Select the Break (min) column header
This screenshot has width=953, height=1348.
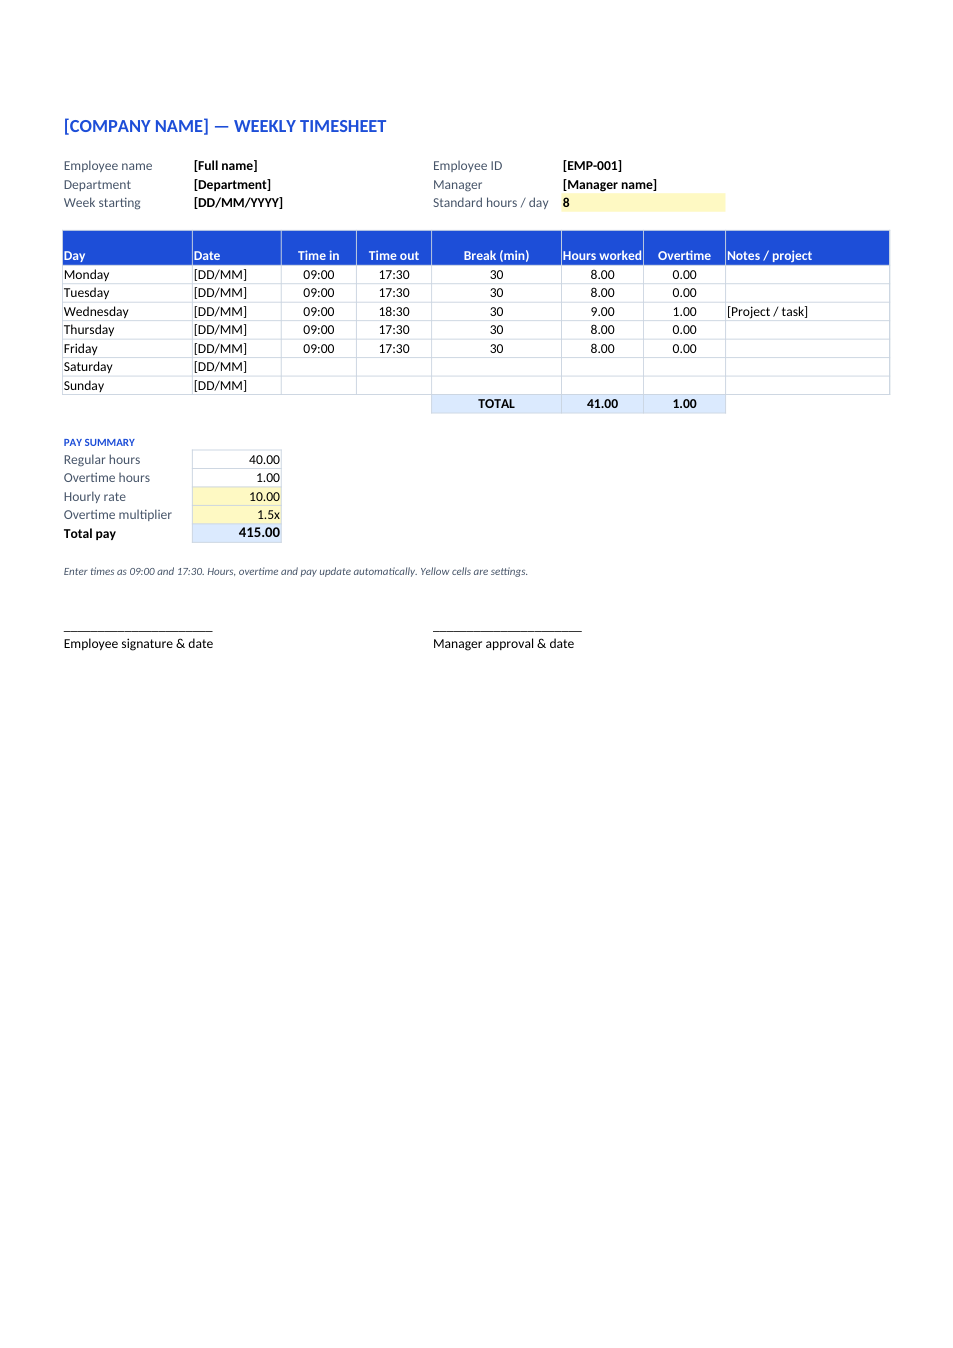496,248
